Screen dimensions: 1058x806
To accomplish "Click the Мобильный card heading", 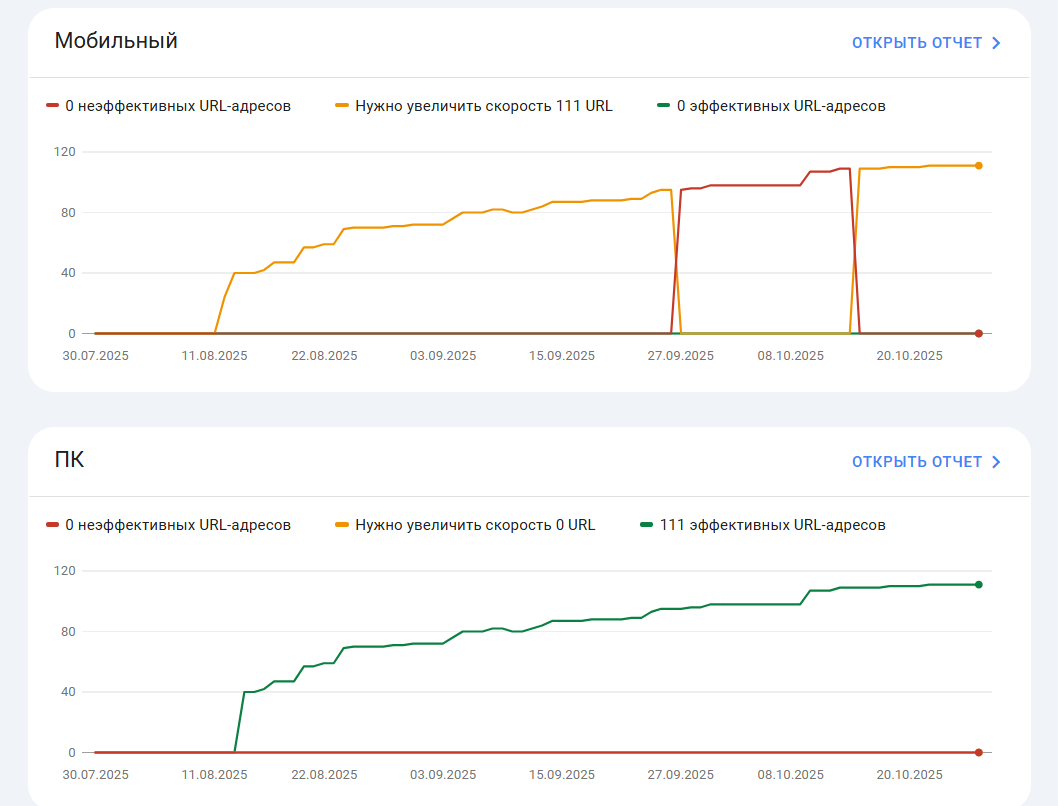I will [116, 41].
